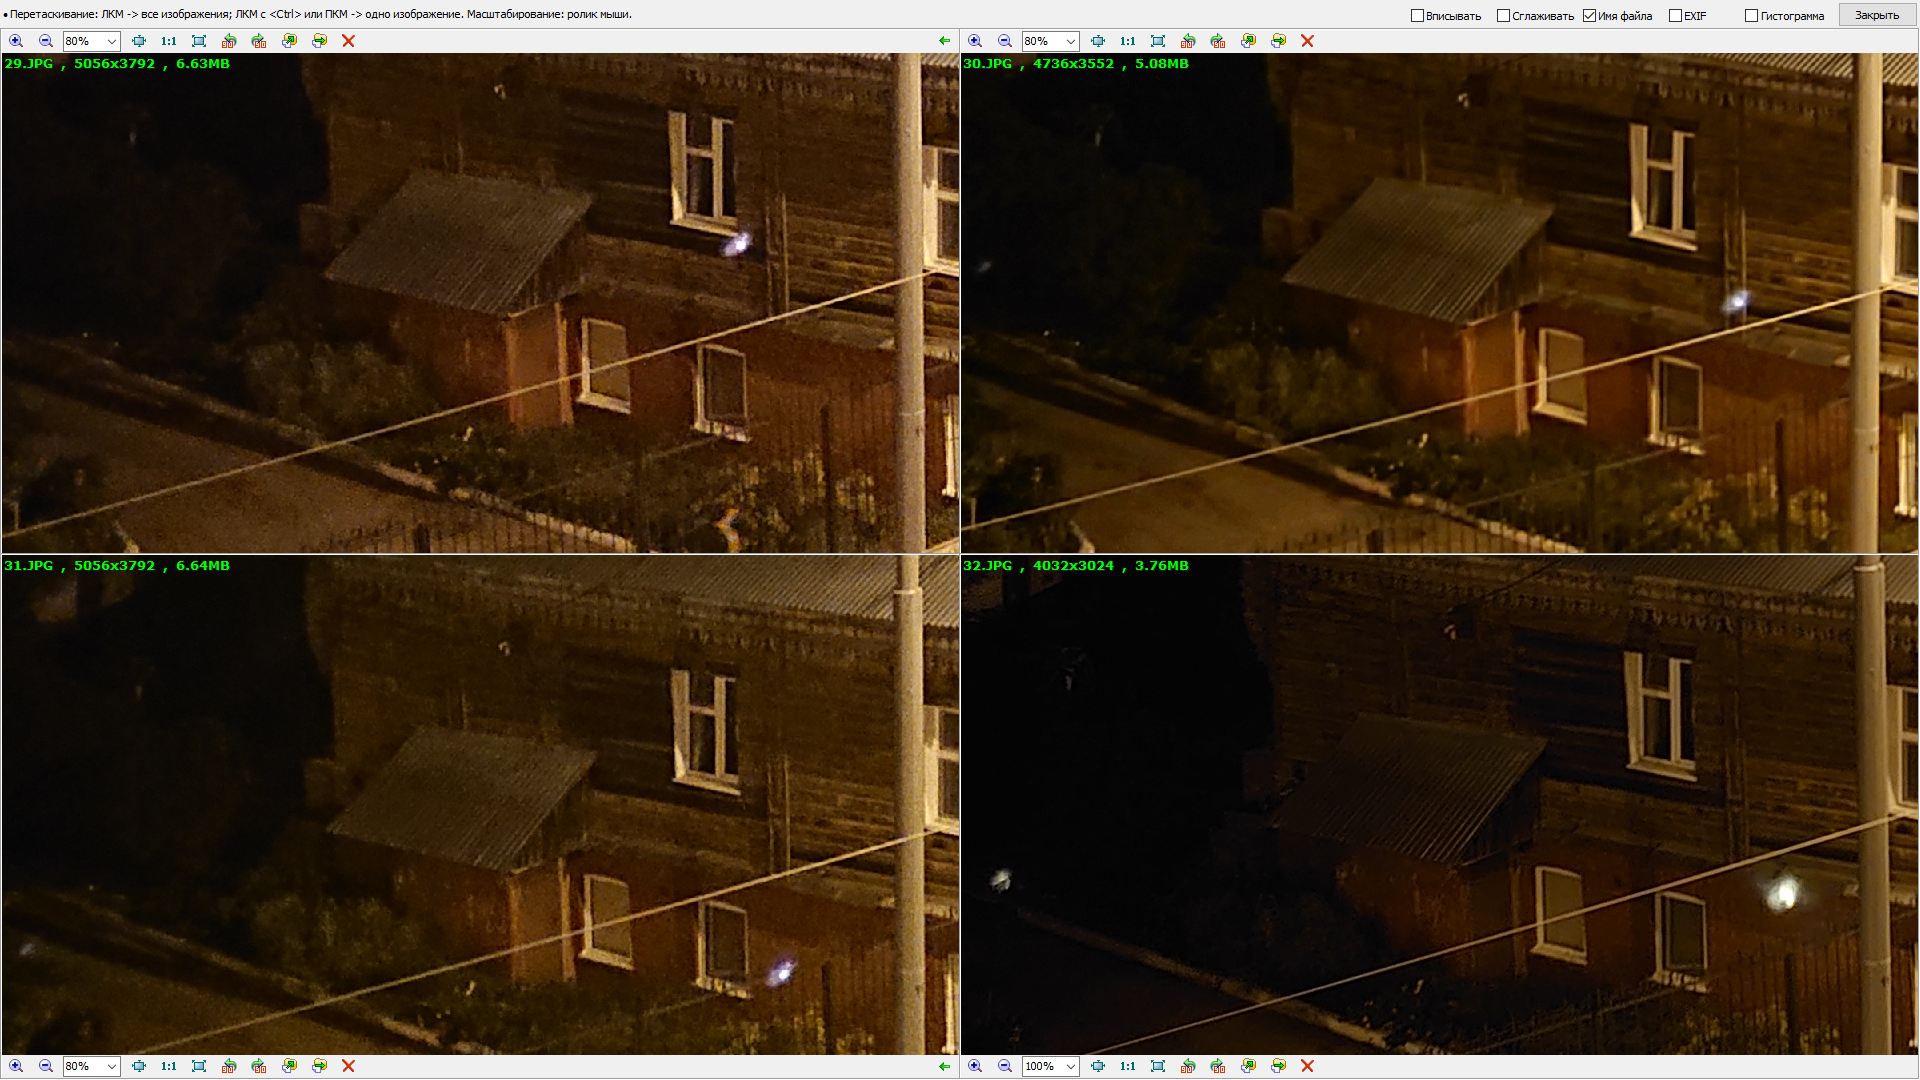The image size is (1920, 1080).
Task: Set 31.JPG to 1:1 actual size
Action: [x=169, y=1066]
